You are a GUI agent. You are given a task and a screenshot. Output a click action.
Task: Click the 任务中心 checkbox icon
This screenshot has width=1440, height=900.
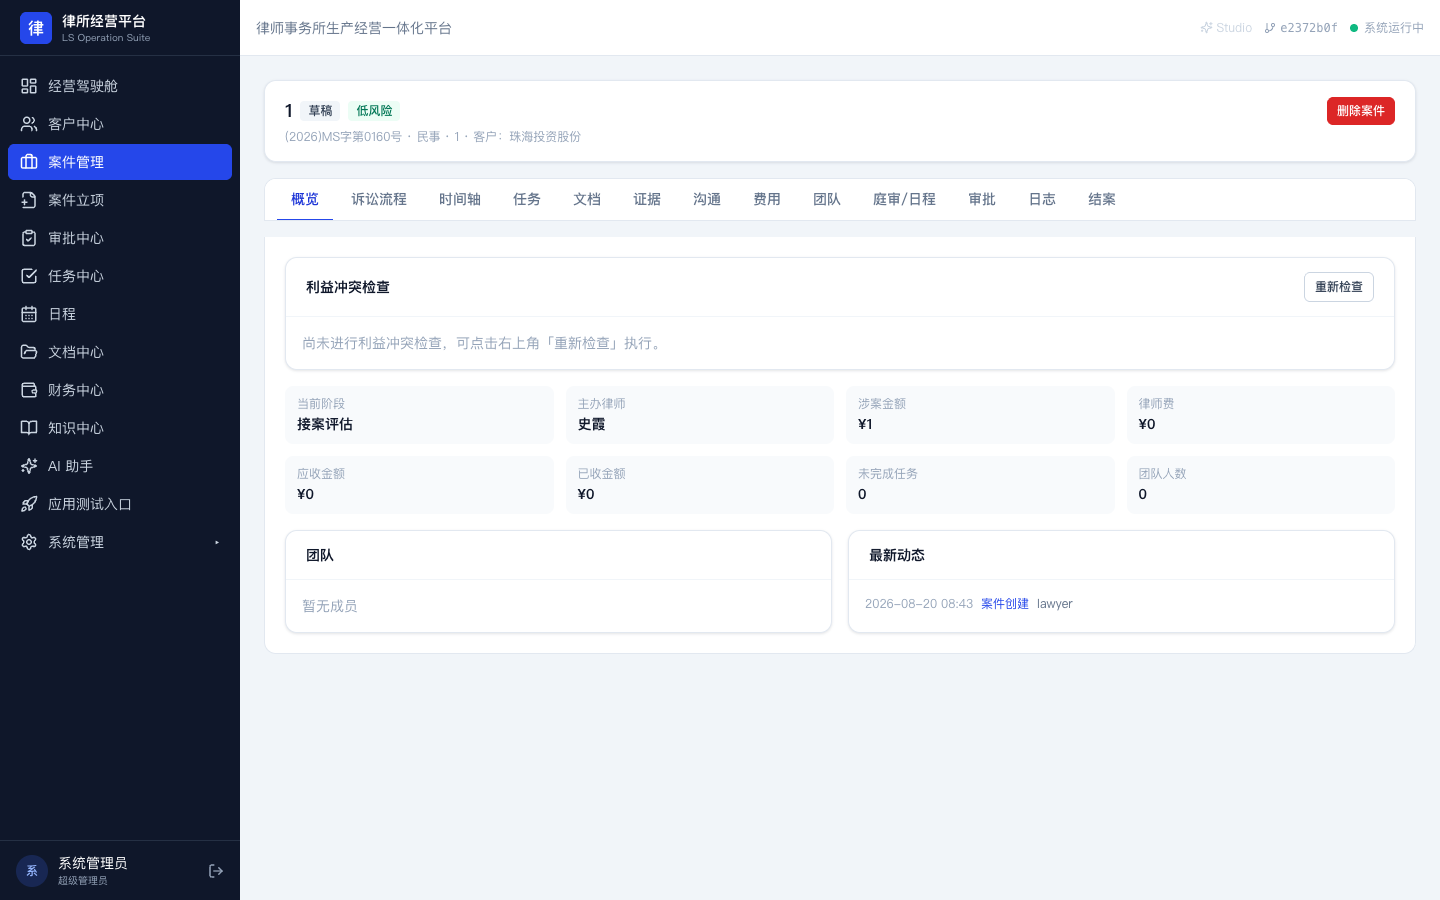point(29,276)
